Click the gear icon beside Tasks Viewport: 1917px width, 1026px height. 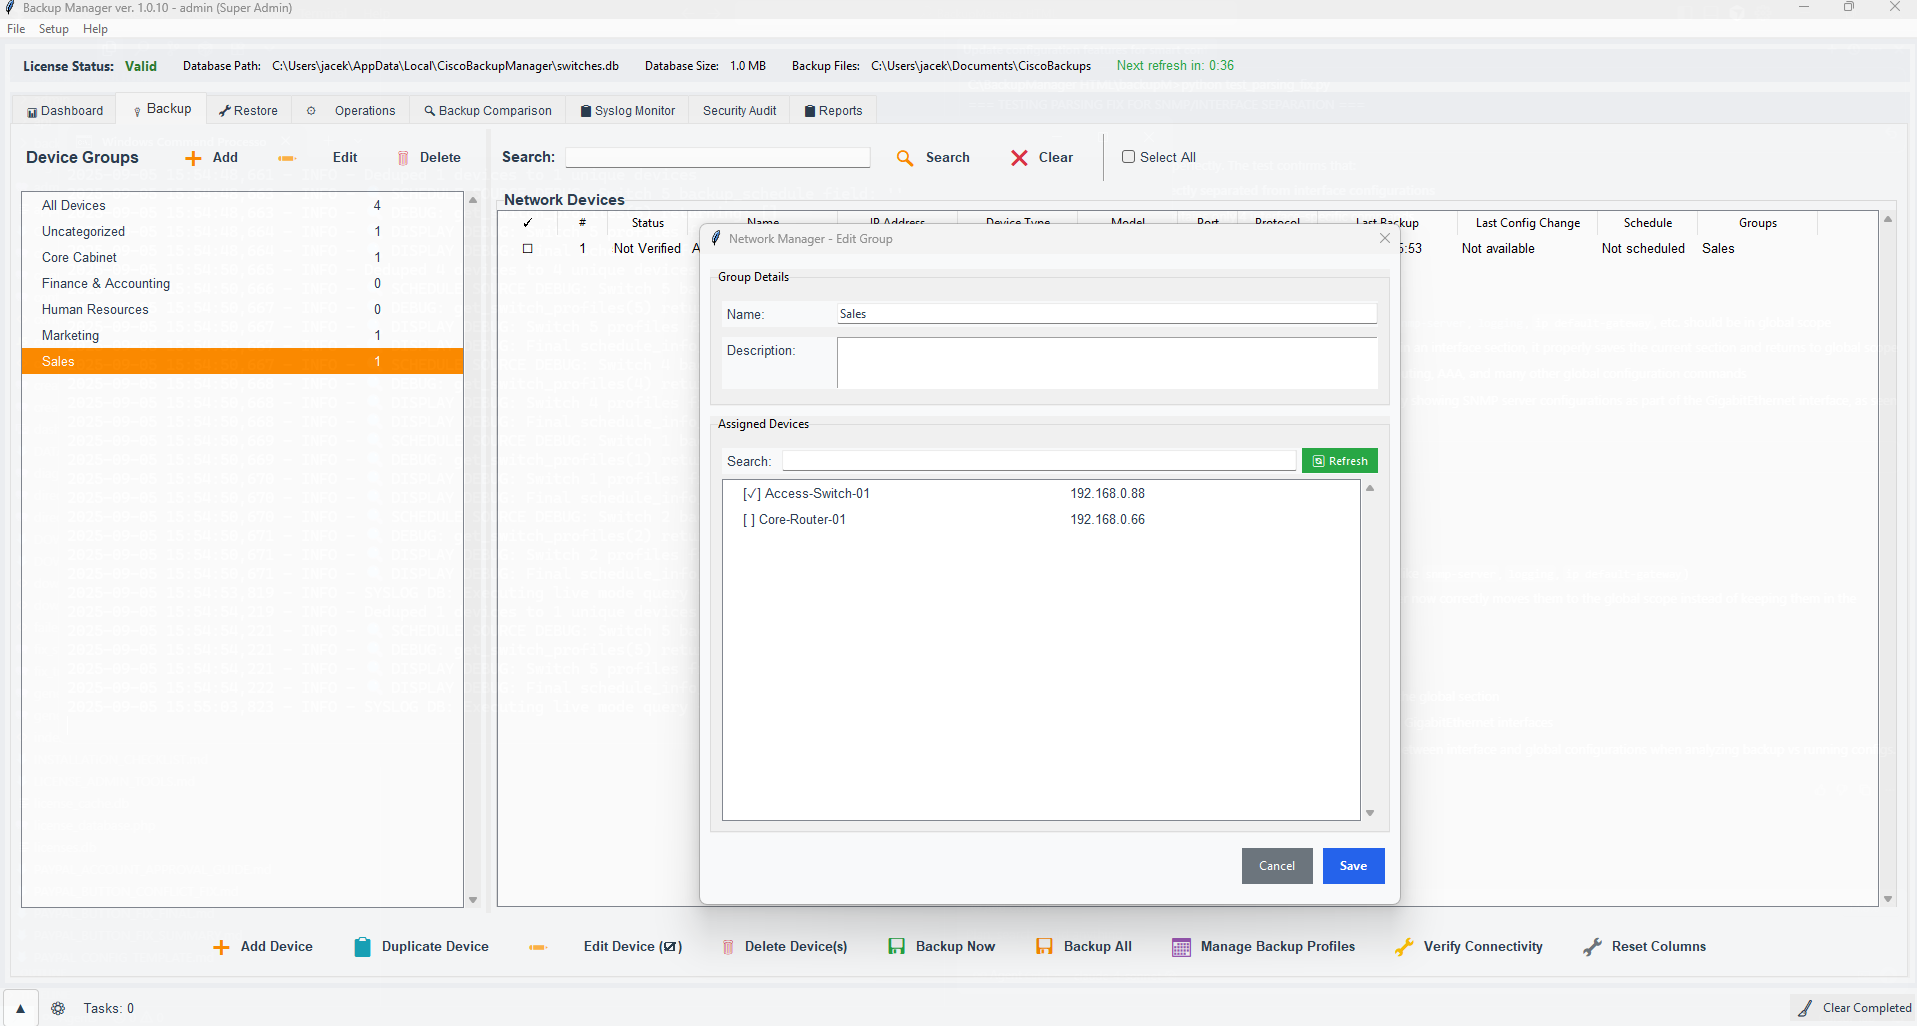tap(58, 1008)
